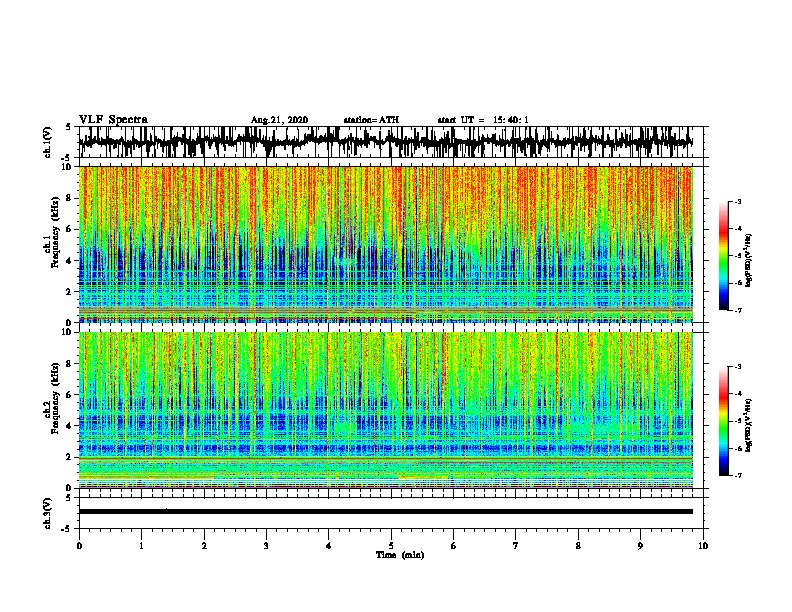The width and height of the screenshot is (792, 612).
Task: Click the "ch.1(V)" axis label
Action: click(x=47, y=142)
